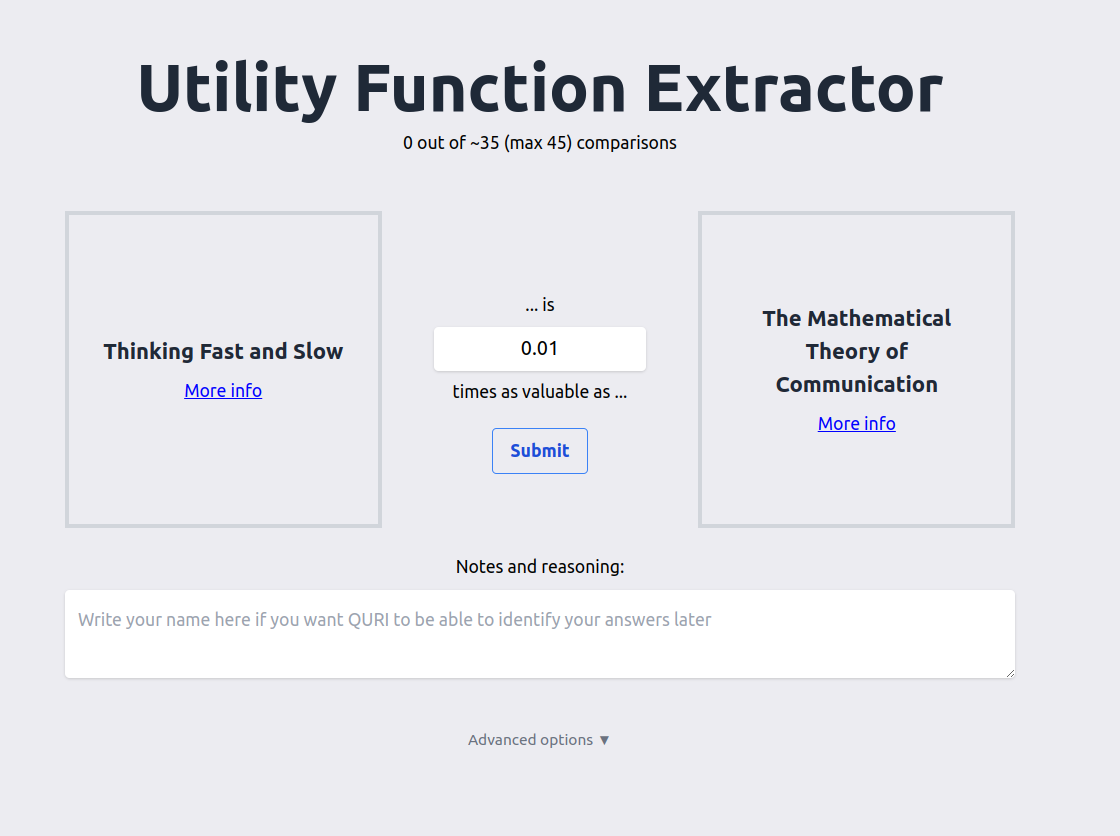Viewport: 1120px width, 836px height.
Task: Click the Notes and reasoning label
Action: pos(539,567)
